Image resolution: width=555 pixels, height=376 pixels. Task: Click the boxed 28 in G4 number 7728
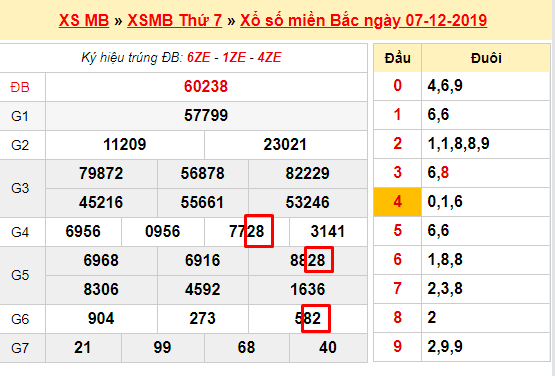click(x=259, y=231)
